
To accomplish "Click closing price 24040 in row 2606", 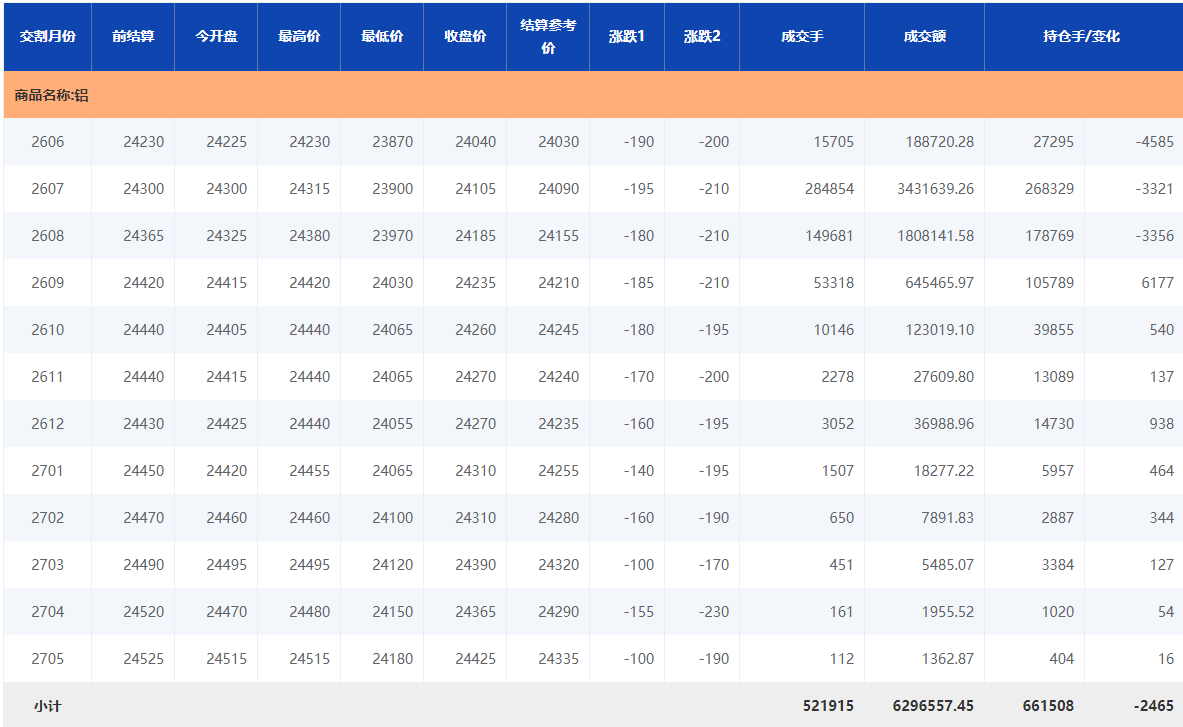I will 476,142.
